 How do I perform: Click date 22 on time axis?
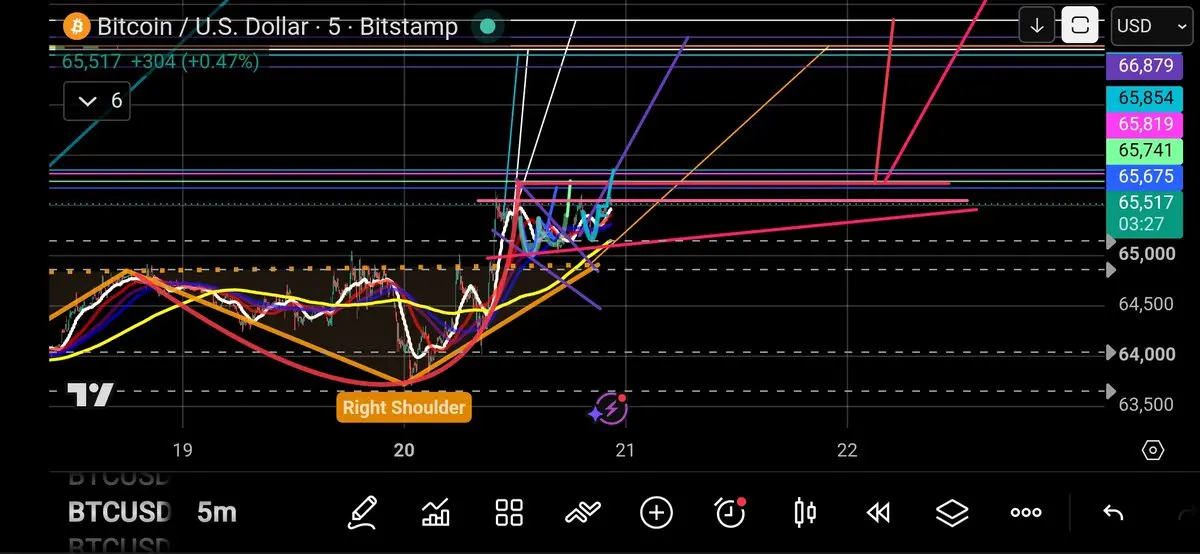847,450
